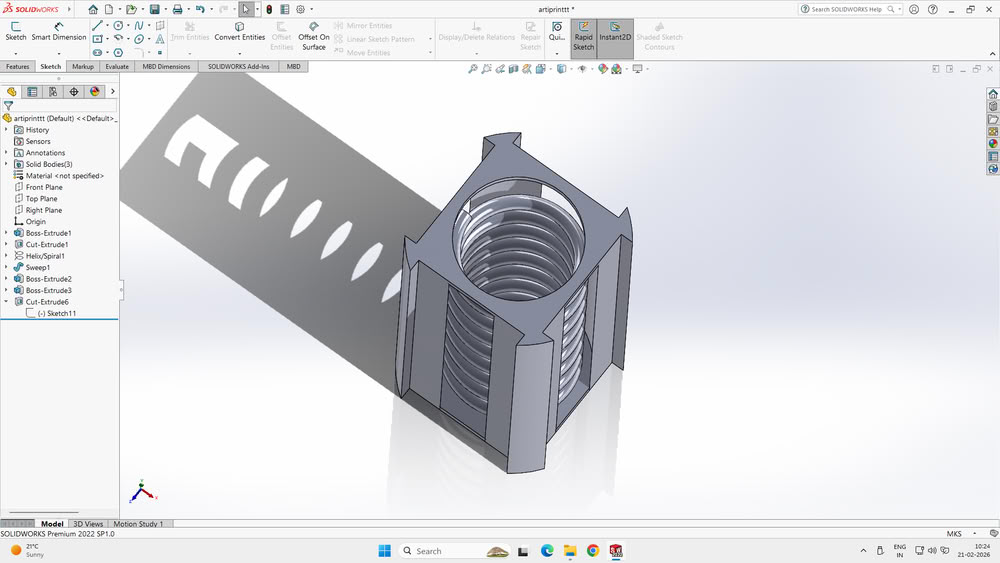
Task: Undo the last action with the Undo icon
Action: (x=200, y=10)
